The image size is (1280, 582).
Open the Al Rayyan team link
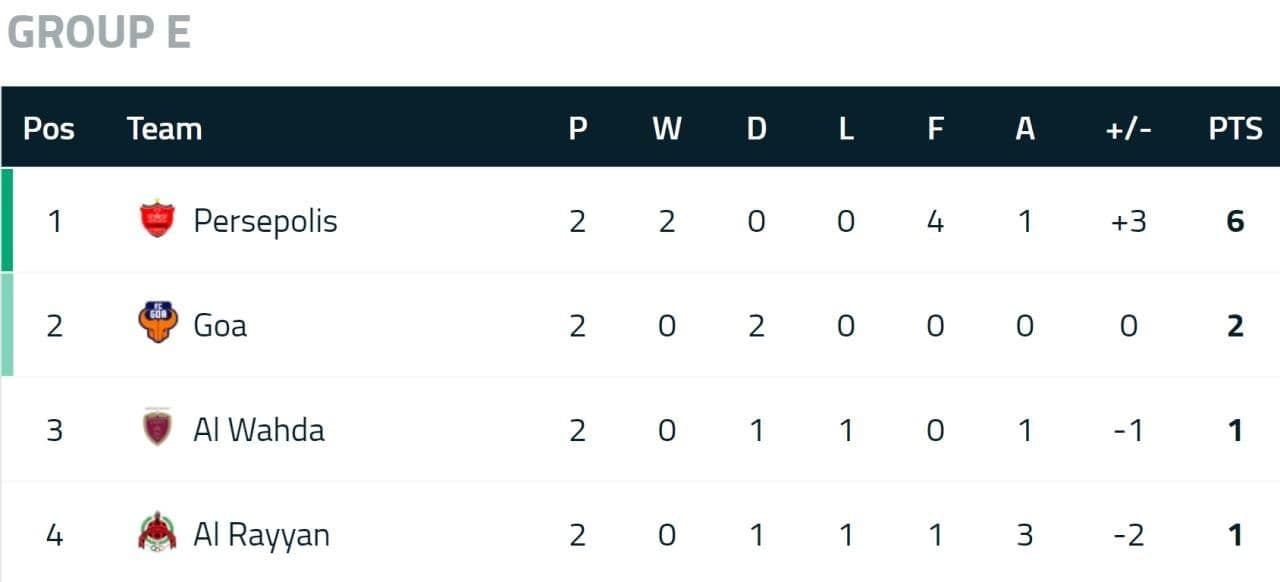tap(261, 535)
